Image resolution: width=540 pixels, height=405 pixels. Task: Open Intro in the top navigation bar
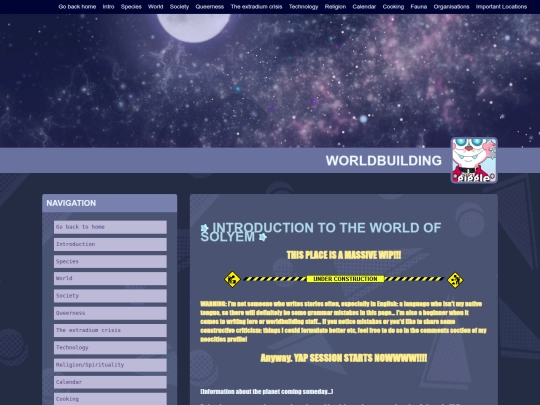(x=108, y=7)
